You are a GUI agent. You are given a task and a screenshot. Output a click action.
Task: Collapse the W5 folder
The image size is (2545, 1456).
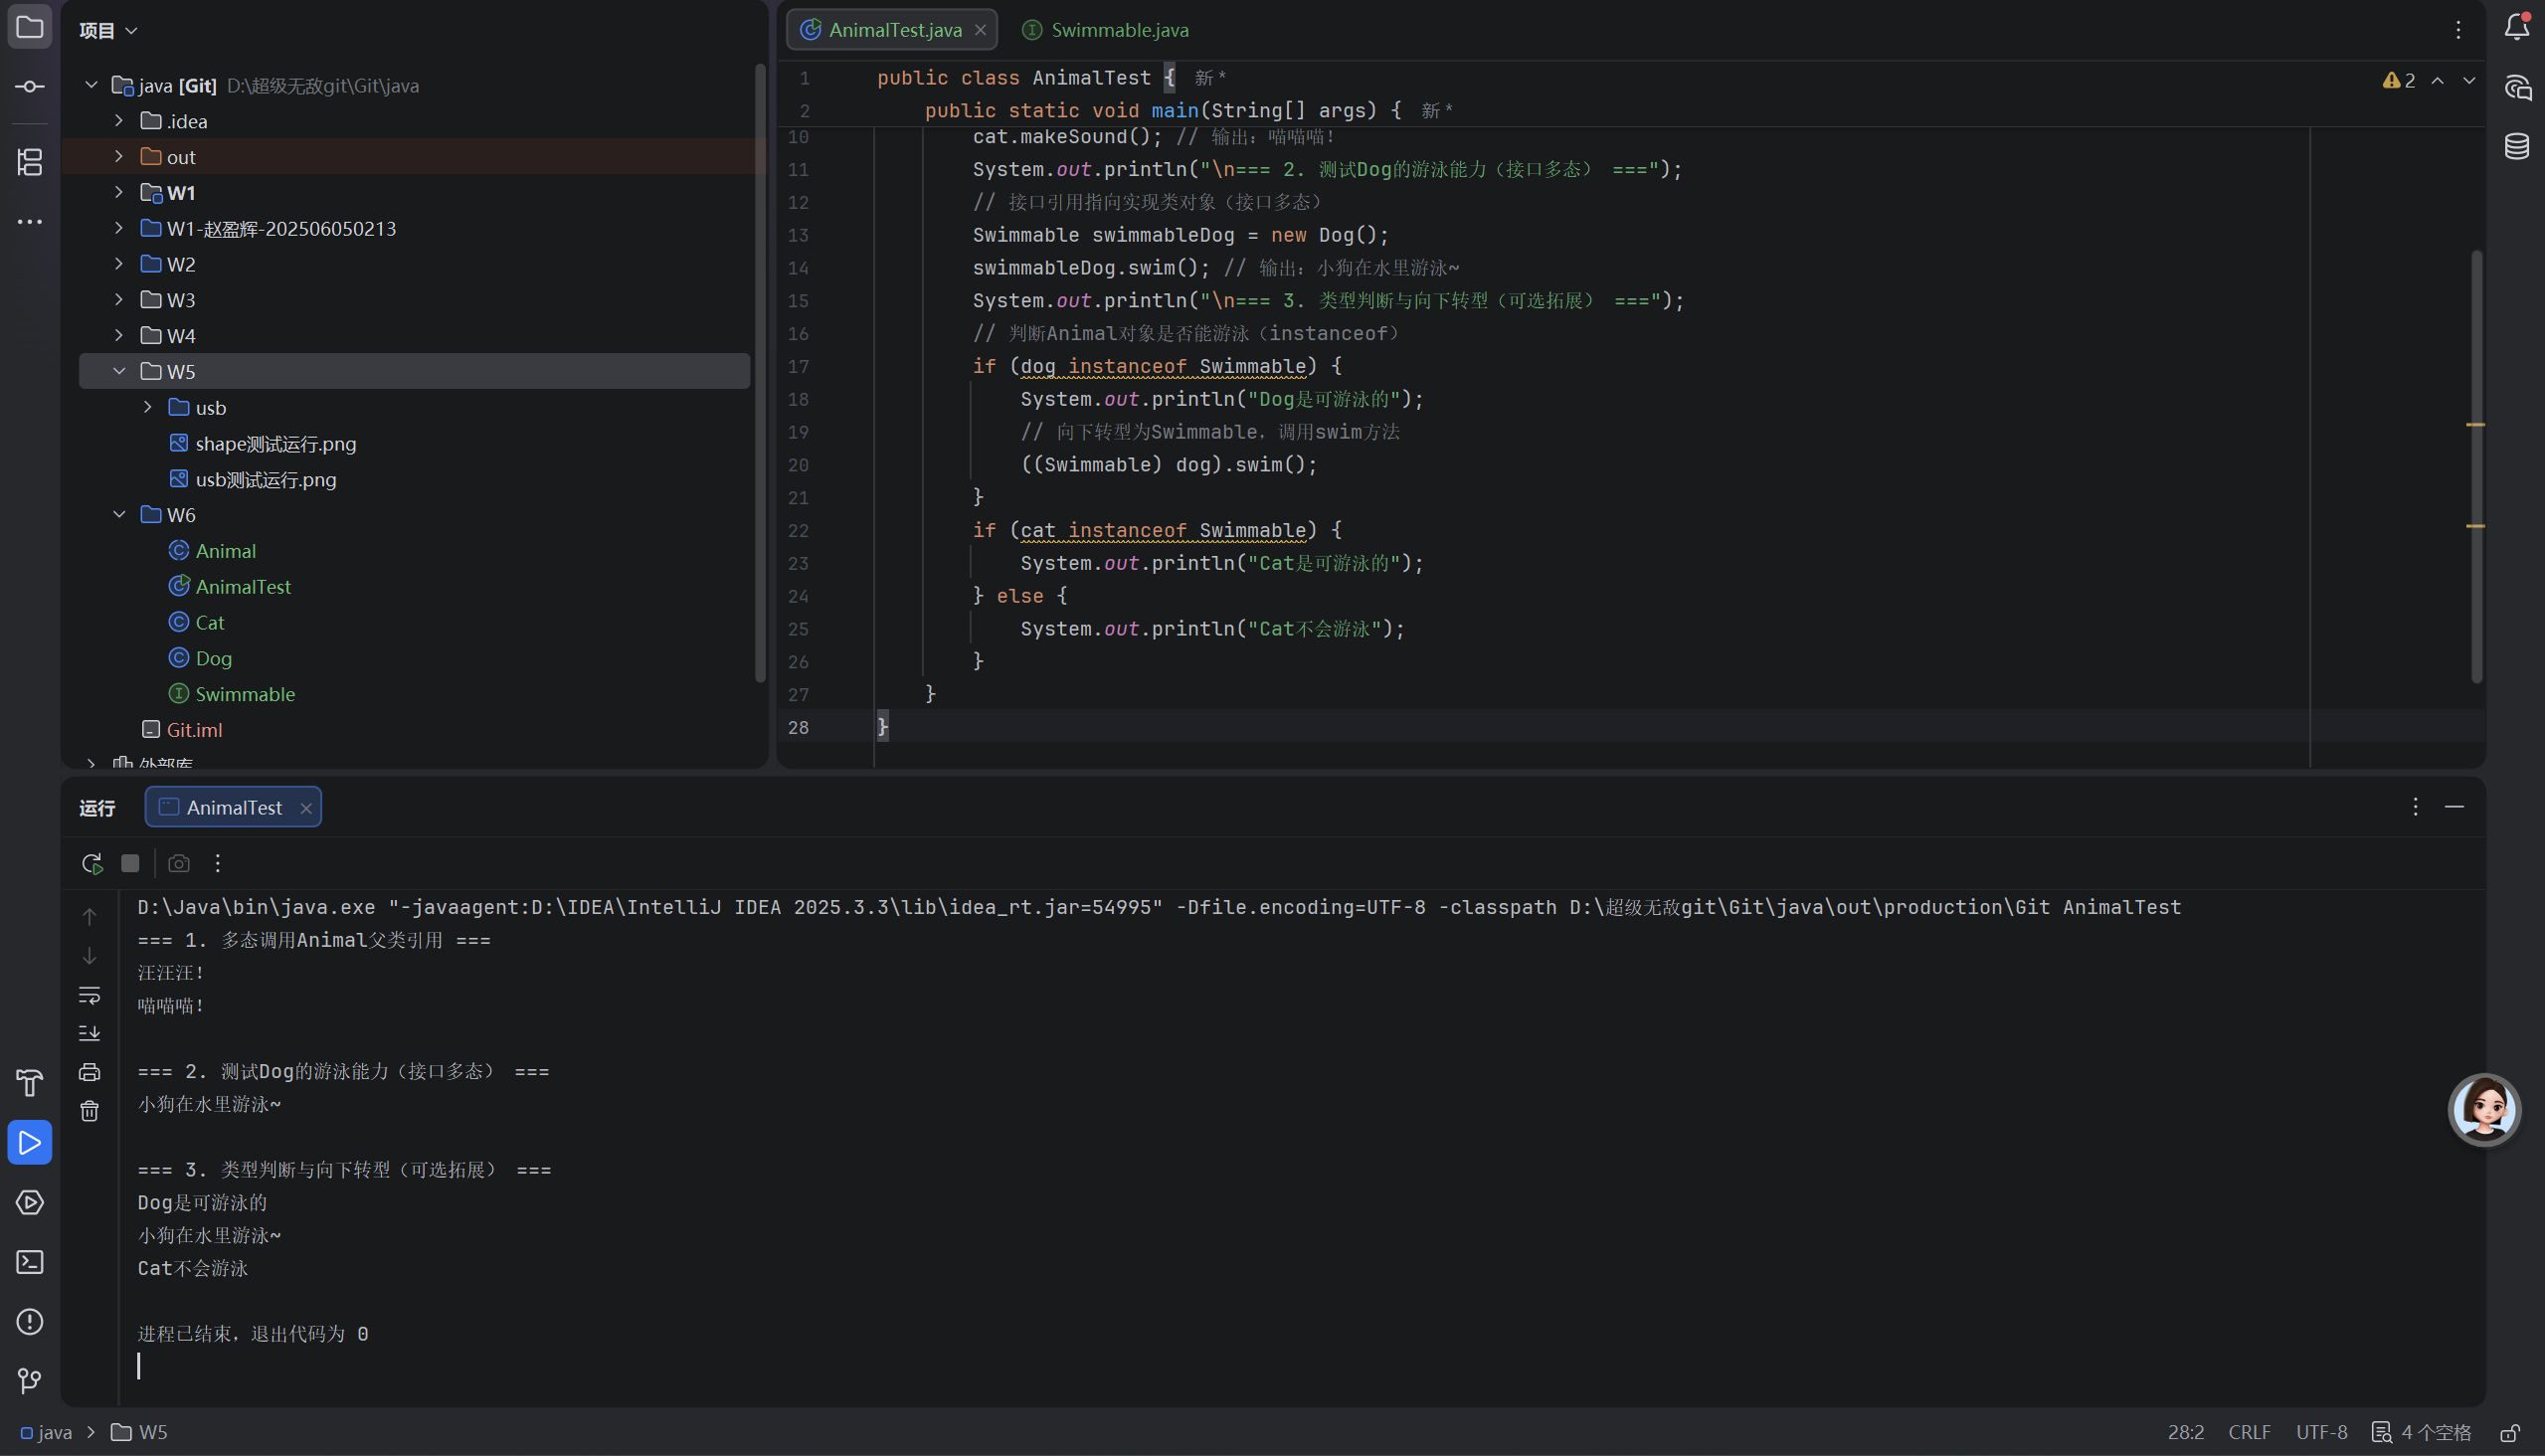119,371
